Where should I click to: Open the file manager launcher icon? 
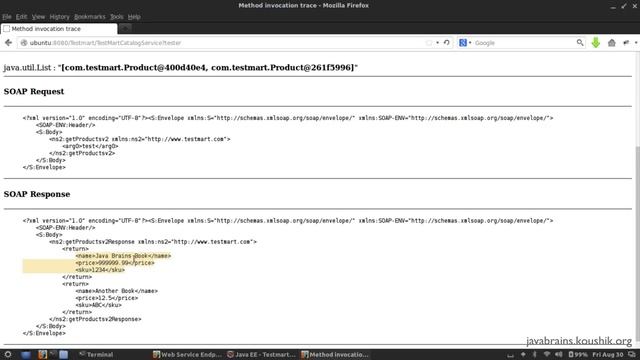tap(63, 354)
